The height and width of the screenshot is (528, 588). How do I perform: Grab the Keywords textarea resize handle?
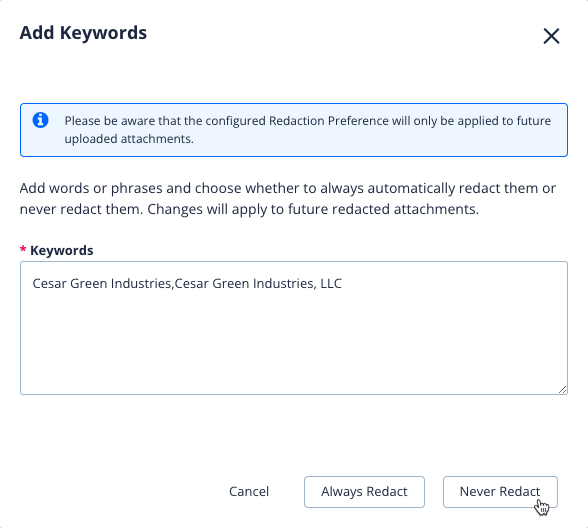coord(562,389)
